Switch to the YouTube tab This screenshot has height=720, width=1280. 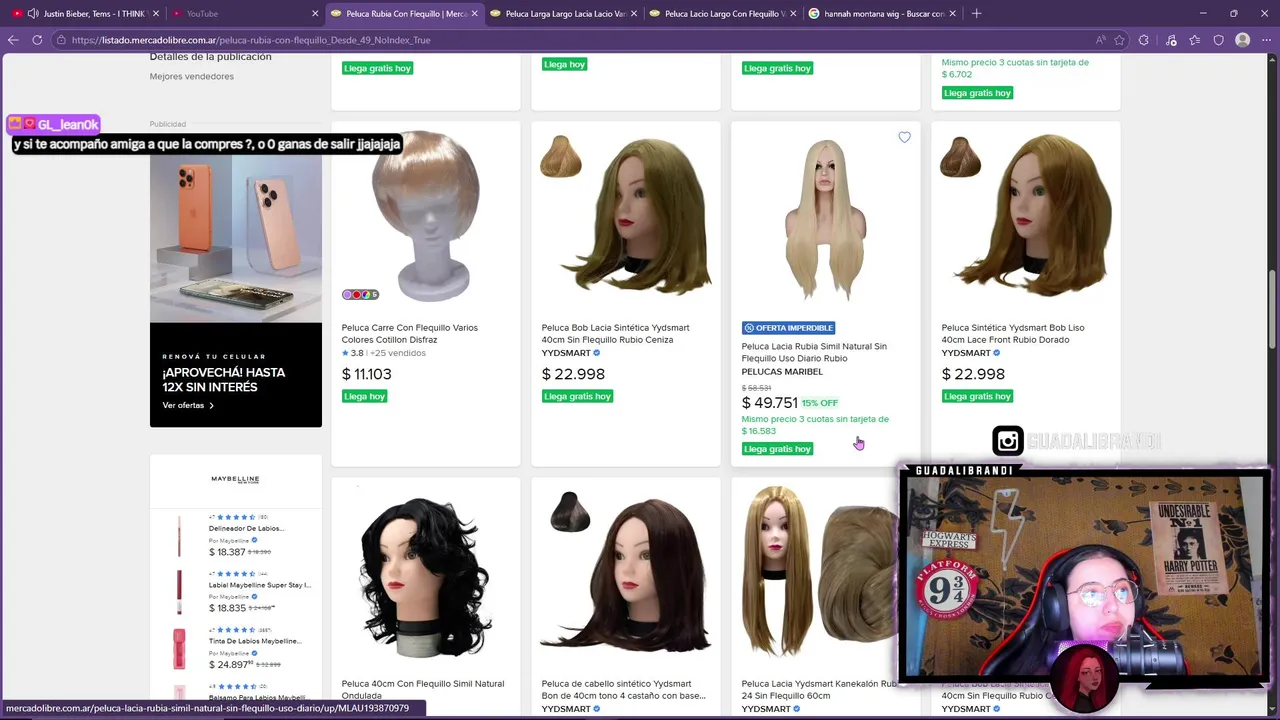[x=242, y=13]
